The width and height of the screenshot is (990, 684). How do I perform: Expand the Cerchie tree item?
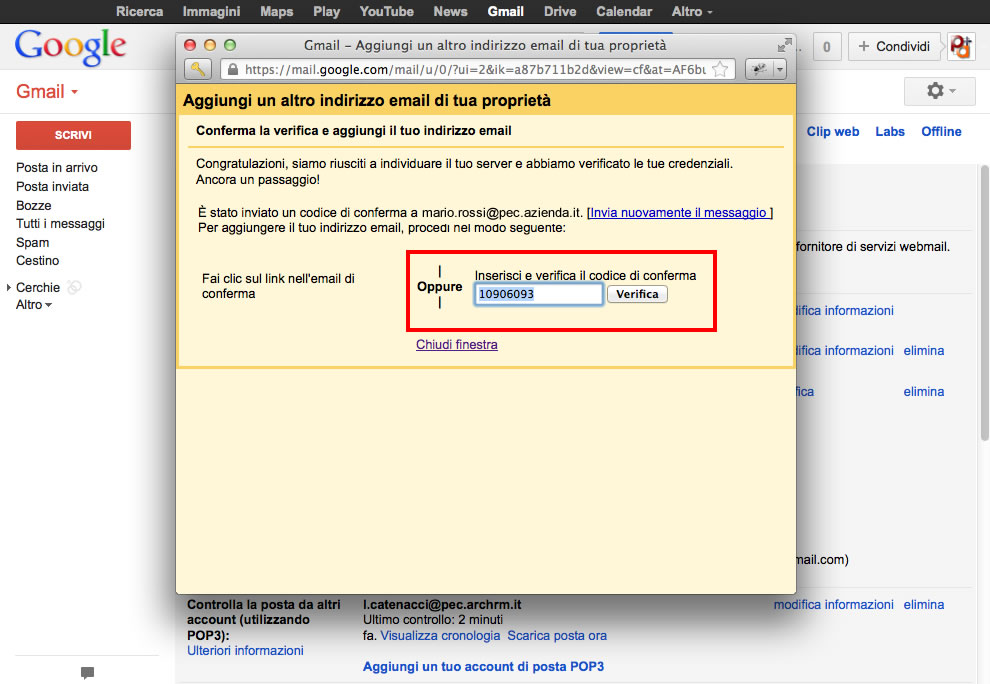click(x=10, y=288)
